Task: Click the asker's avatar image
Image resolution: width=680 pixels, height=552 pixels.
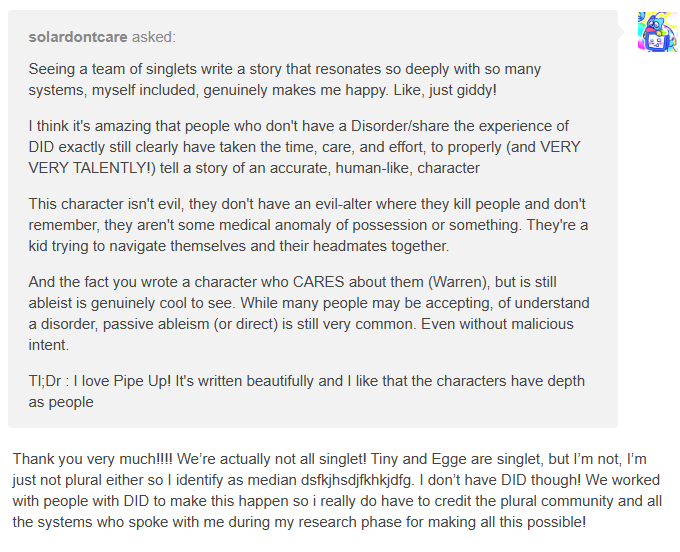Action: point(657,32)
